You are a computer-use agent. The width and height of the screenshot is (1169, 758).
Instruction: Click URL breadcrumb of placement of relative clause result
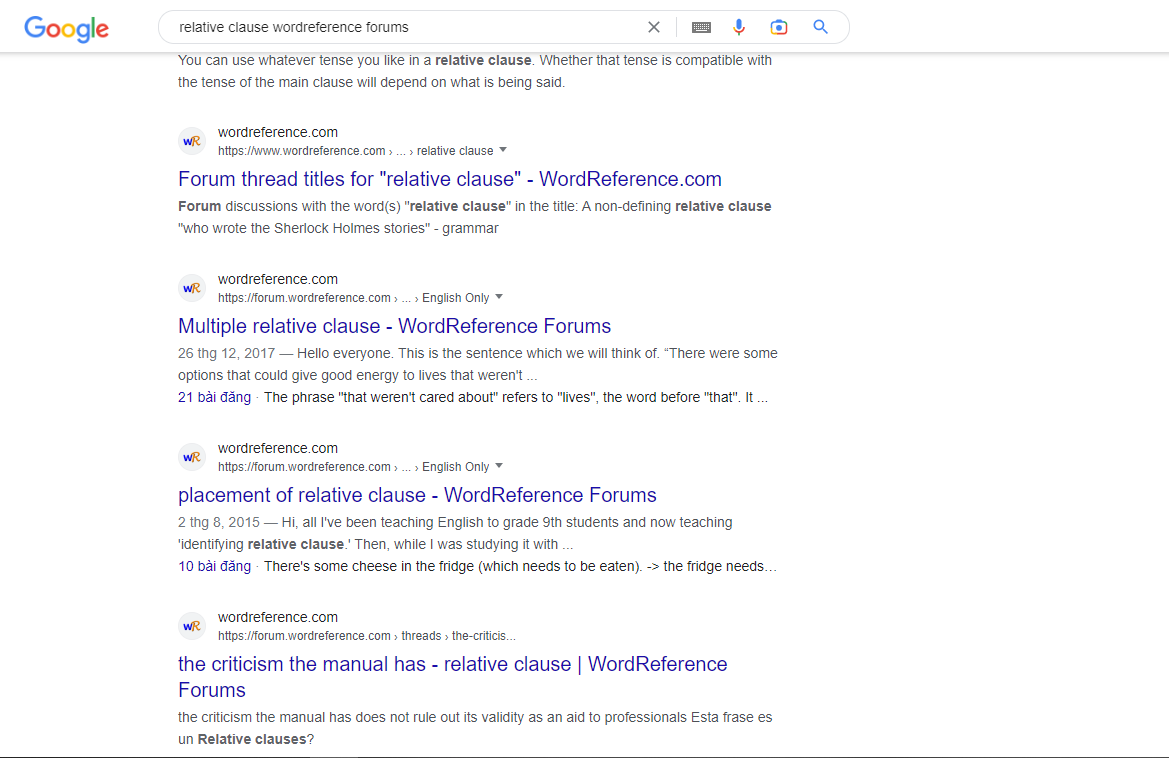[x=353, y=467]
